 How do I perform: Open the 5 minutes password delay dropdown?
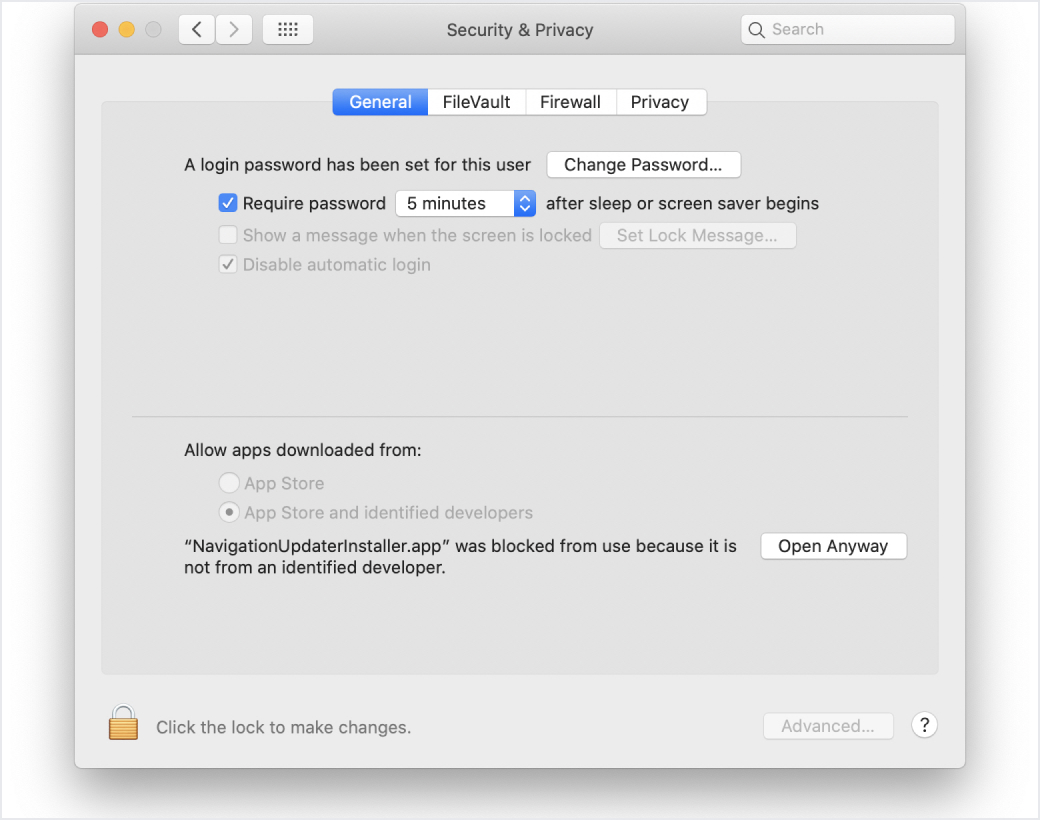[466, 203]
